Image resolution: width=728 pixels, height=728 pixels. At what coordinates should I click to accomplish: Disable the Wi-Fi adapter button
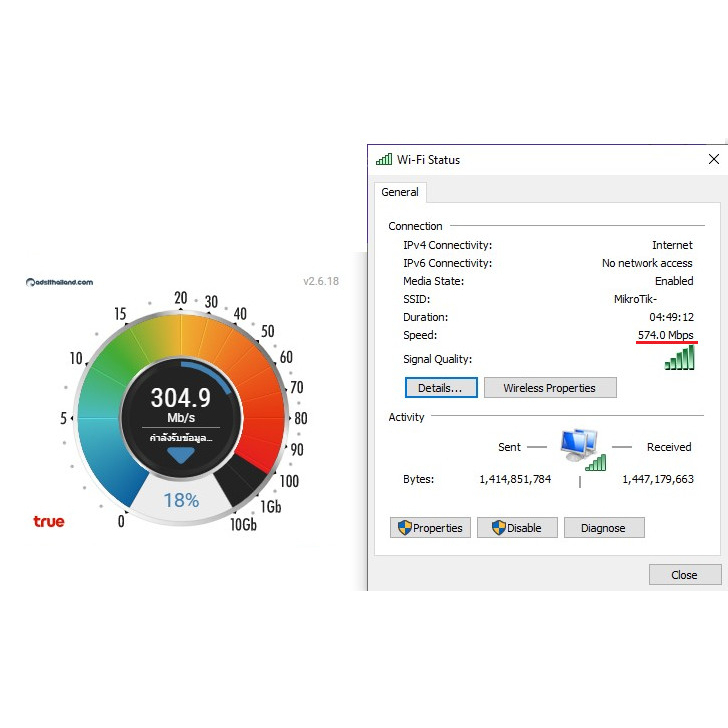[x=517, y=528]
